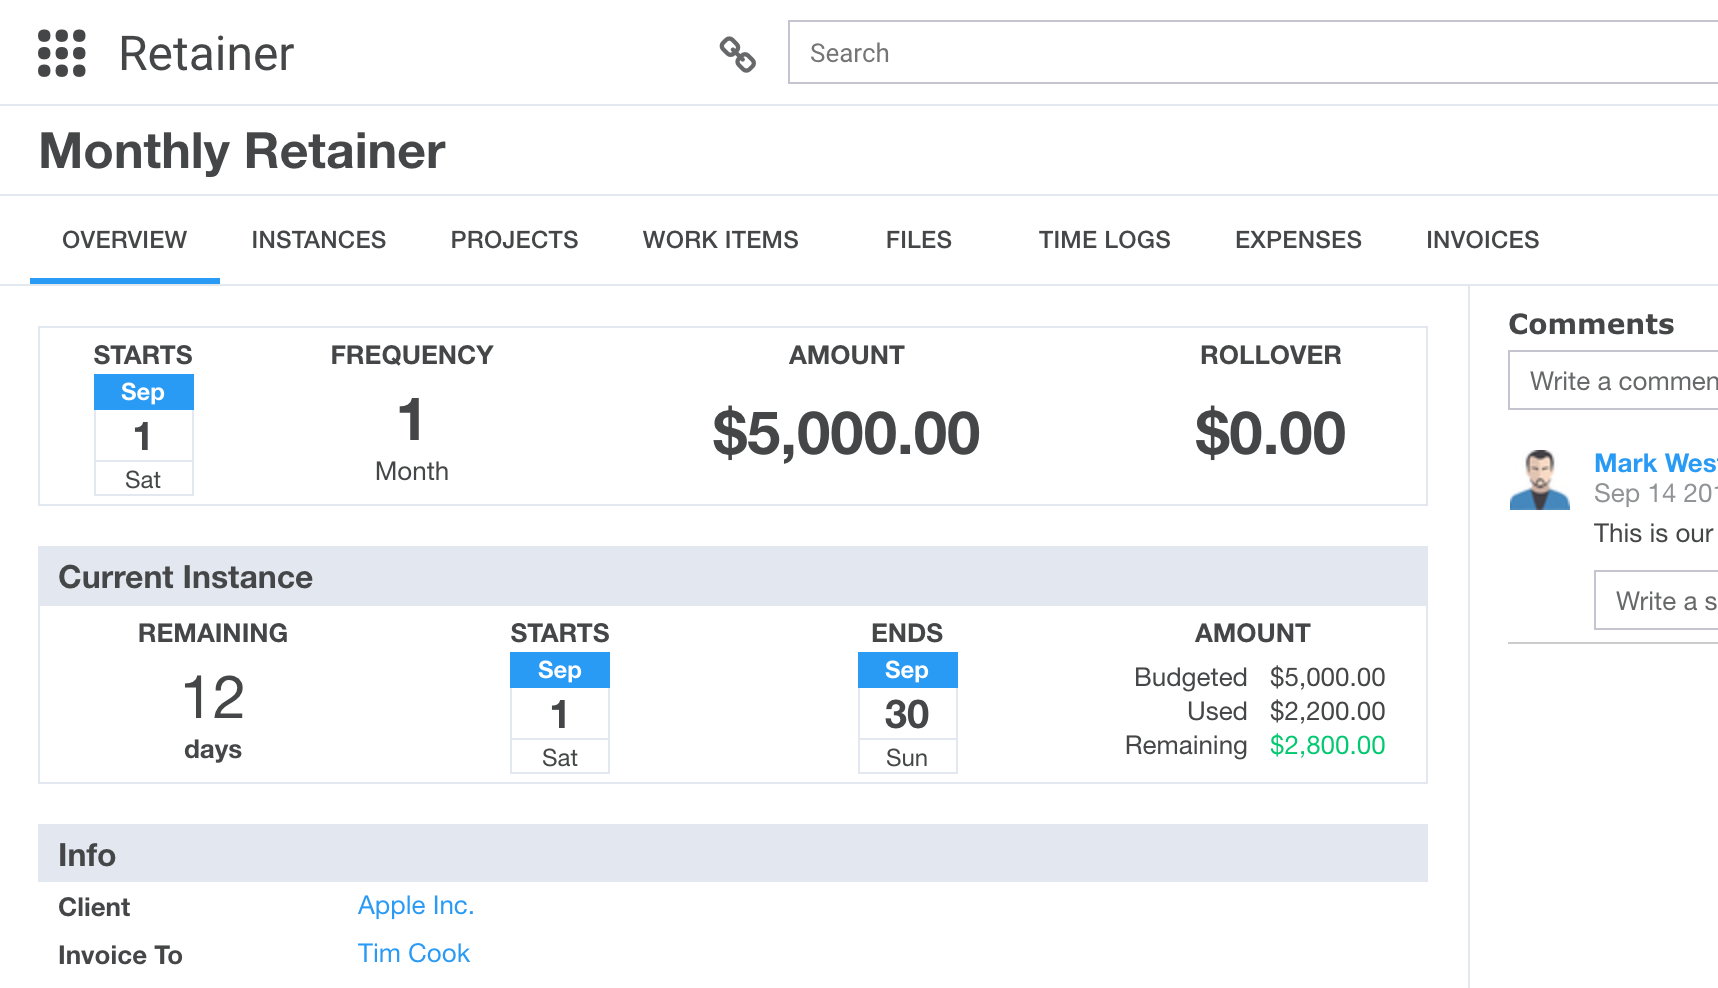Open the Projects tab
1718x988 pixels.
514,240
